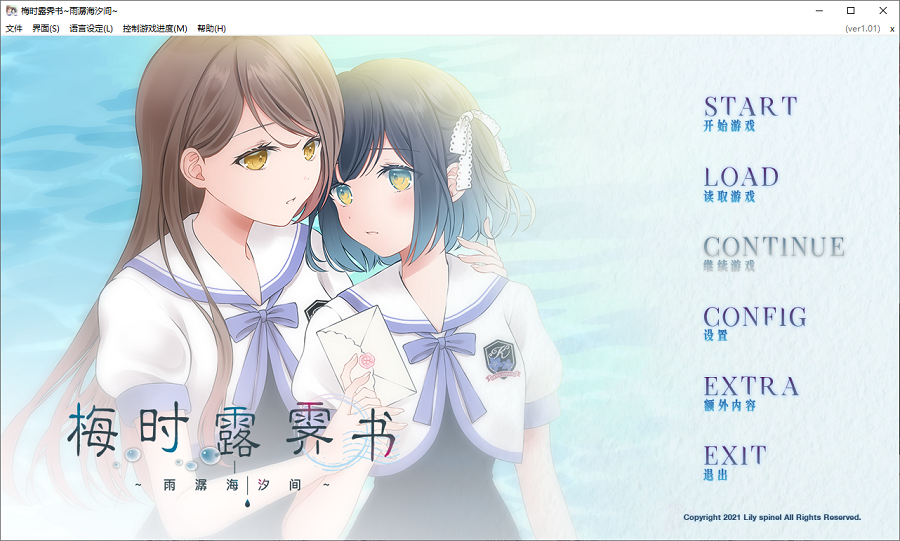Select the CONTINUE 继续游戏 option
The width and height of the screenshot is (900, 541).
[774, 254]
